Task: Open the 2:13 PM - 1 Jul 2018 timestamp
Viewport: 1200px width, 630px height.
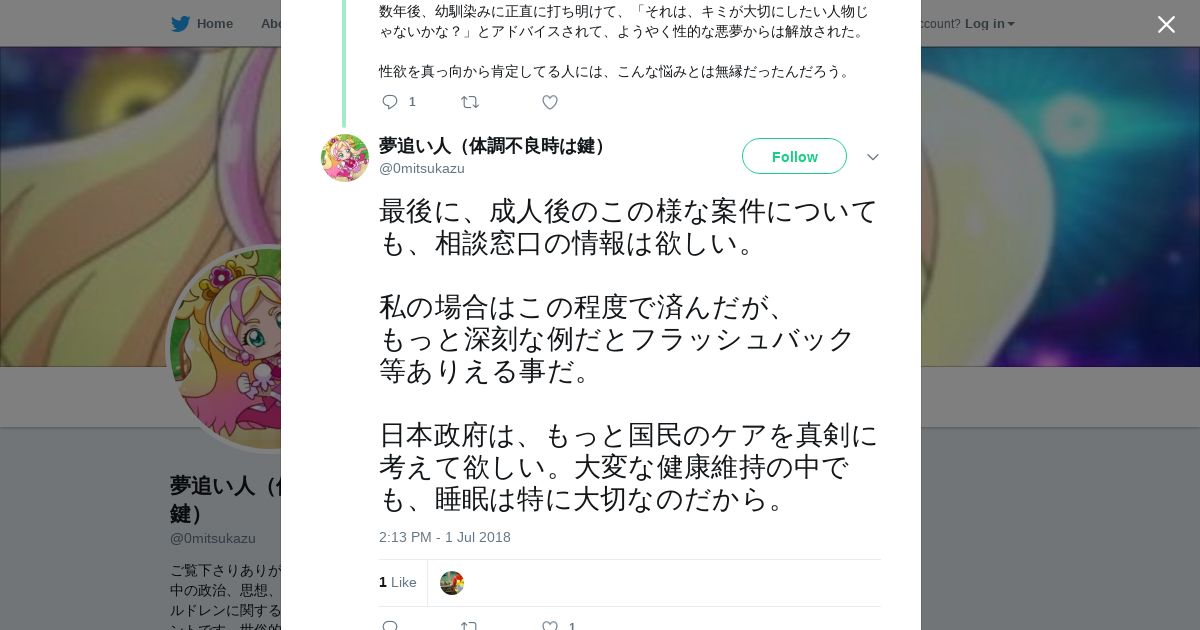Action: pos(445,537)
